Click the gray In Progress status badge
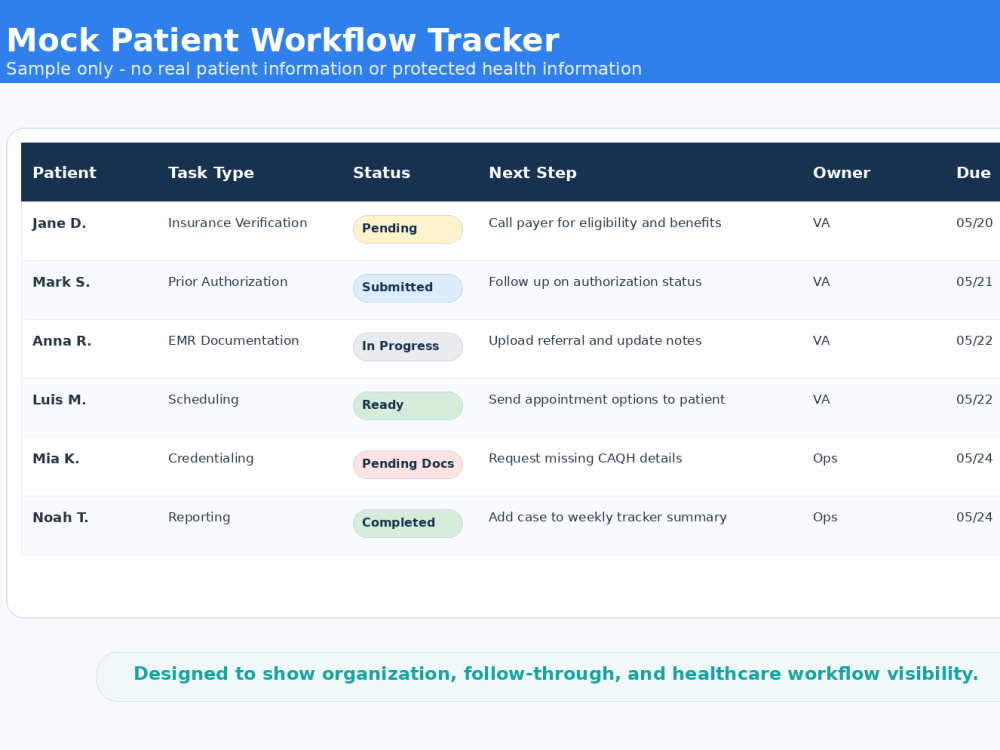Viewport: 1000px width, 750px height. click(408, 347)
